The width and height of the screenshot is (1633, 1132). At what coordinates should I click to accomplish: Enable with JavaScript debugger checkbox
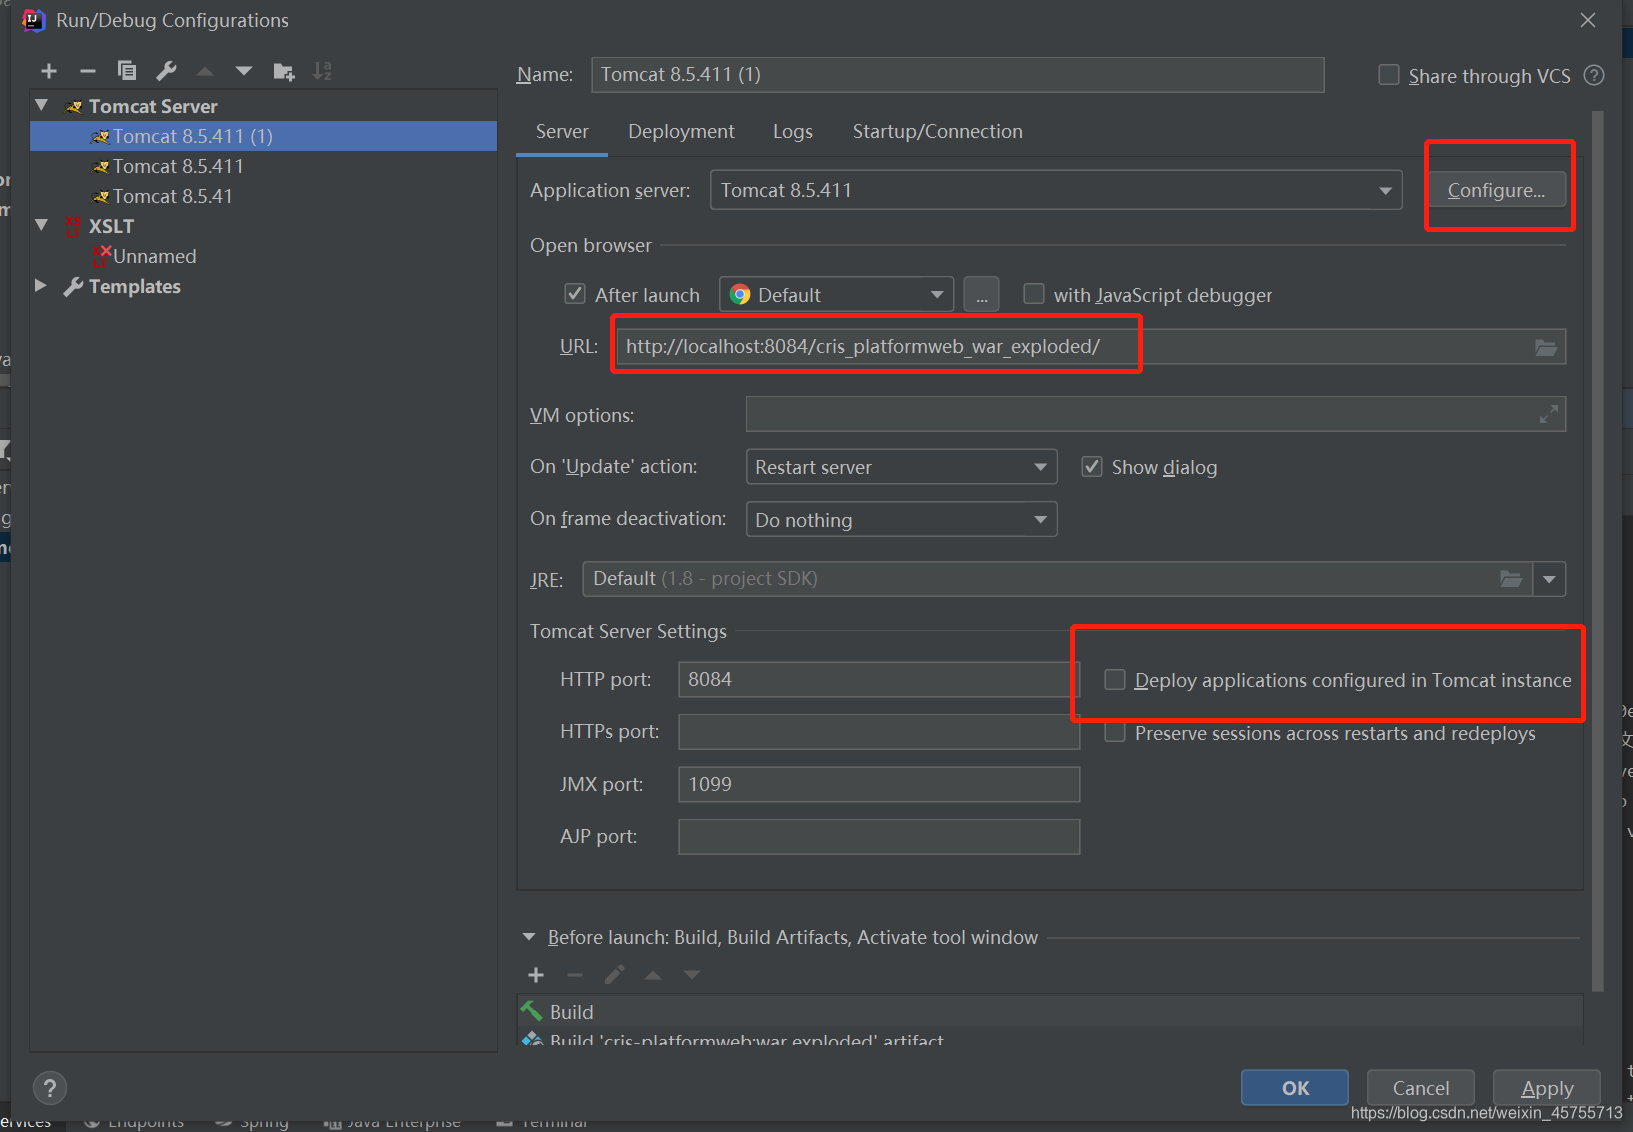pyautogui.click(x=1034, y=294)
